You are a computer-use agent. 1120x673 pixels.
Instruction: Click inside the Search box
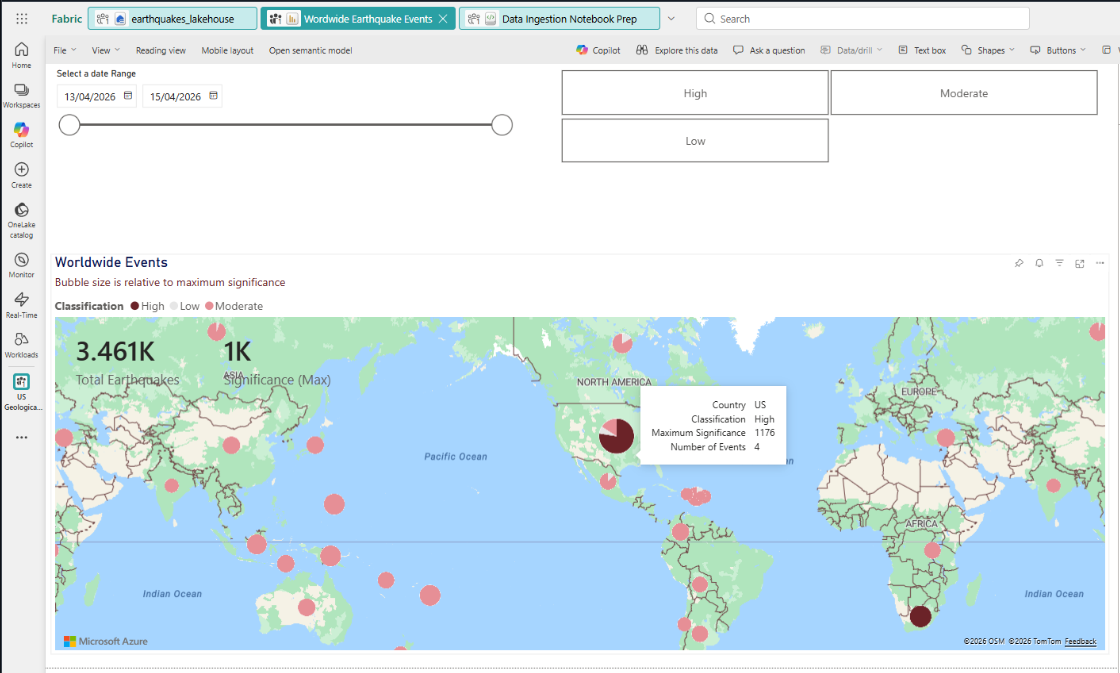pos(863,19)
